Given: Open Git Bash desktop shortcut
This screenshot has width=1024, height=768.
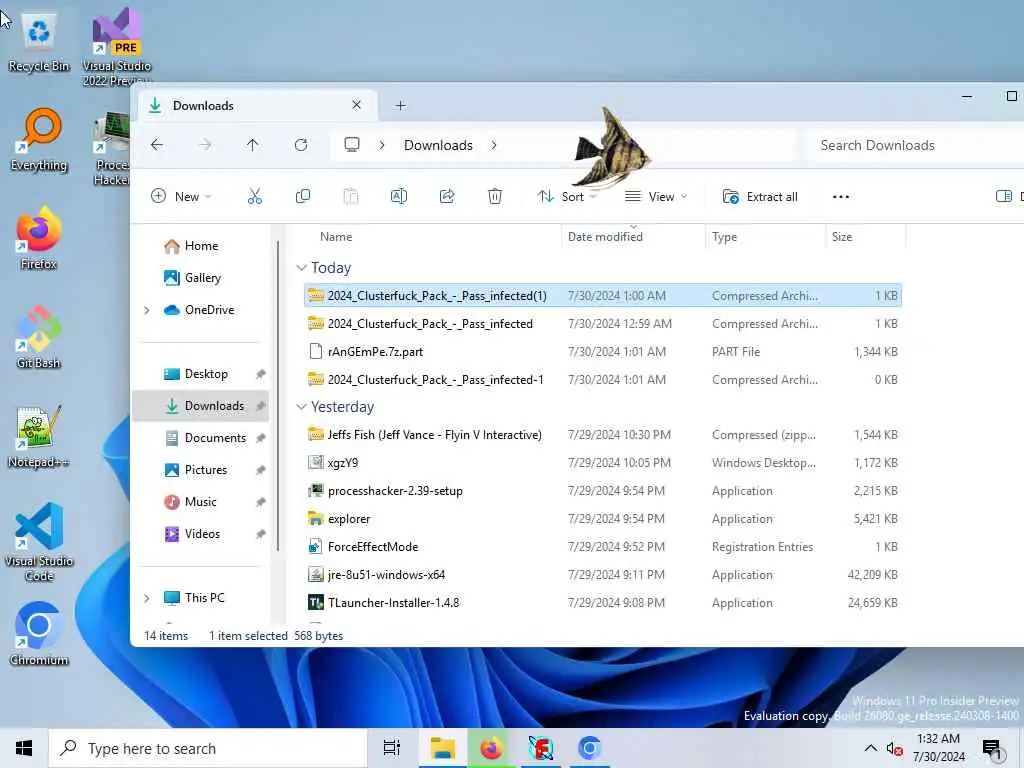Looking at the screenshot, I should tap(39, 338).
